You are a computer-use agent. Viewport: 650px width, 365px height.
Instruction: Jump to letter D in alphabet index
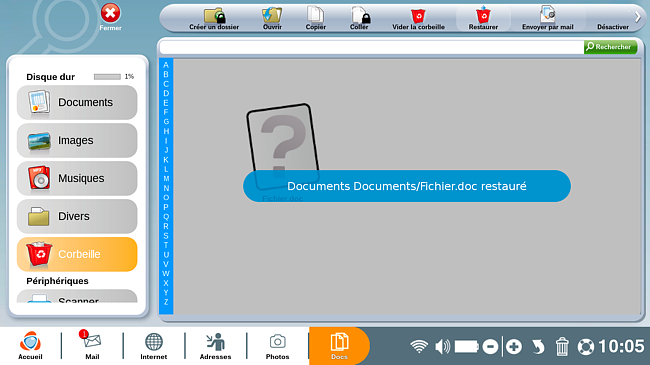[x=166, y=93]
